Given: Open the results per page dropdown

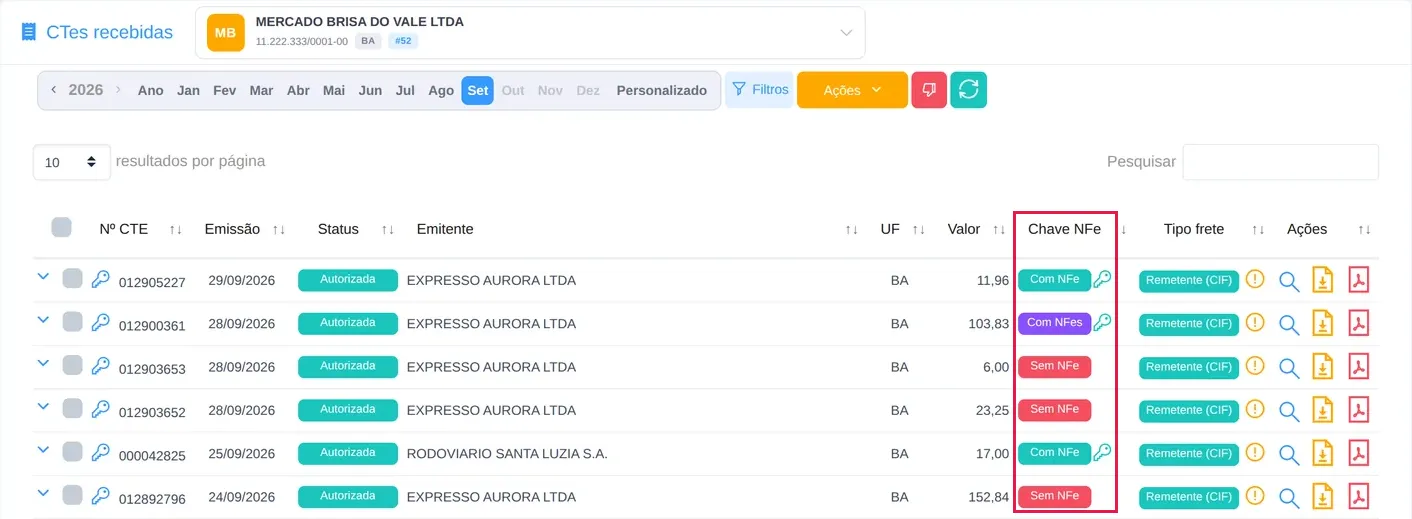Looking at the screenshot, I should (x=72, y=162).
